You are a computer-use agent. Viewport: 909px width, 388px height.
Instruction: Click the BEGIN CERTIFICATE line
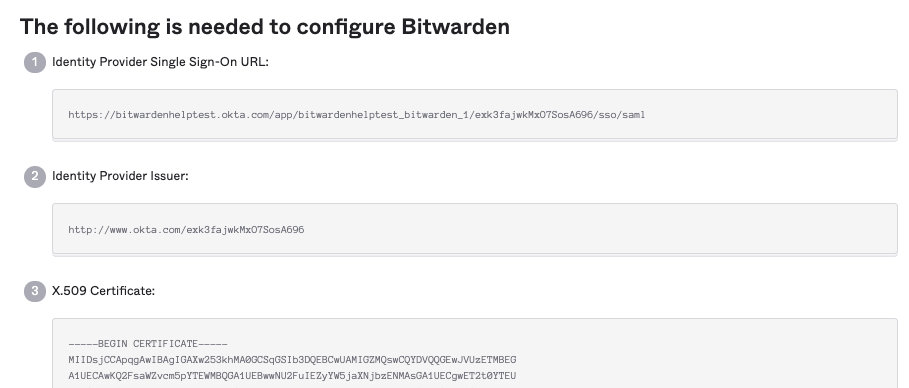148,344
